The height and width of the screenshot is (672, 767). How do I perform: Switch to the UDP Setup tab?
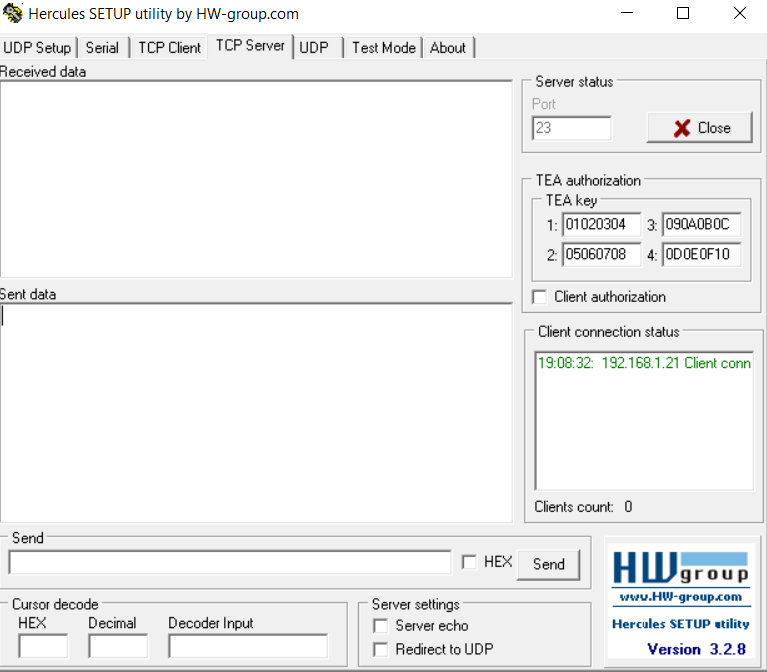point(38,48)
